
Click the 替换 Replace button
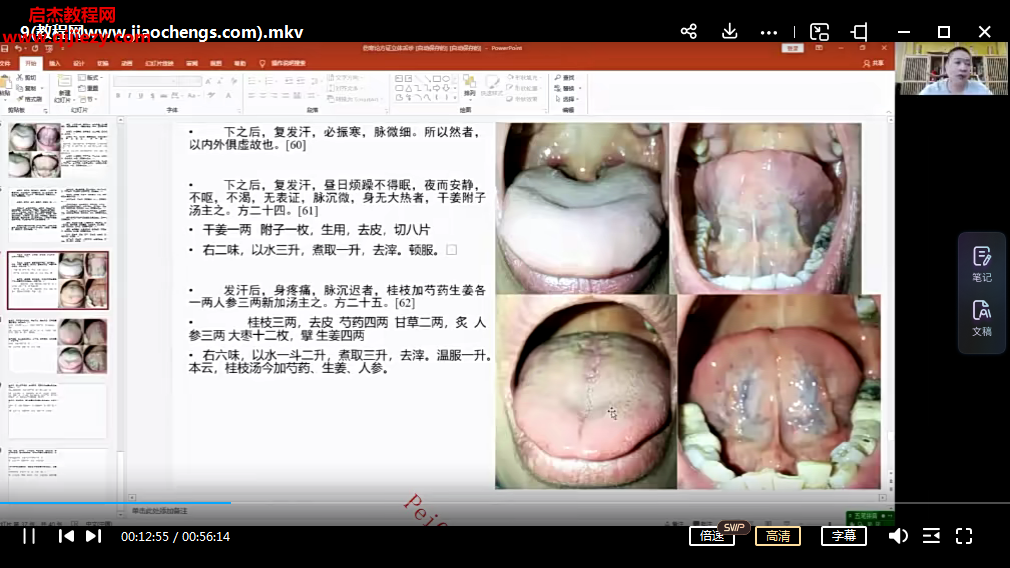click(x=567, y=88)
